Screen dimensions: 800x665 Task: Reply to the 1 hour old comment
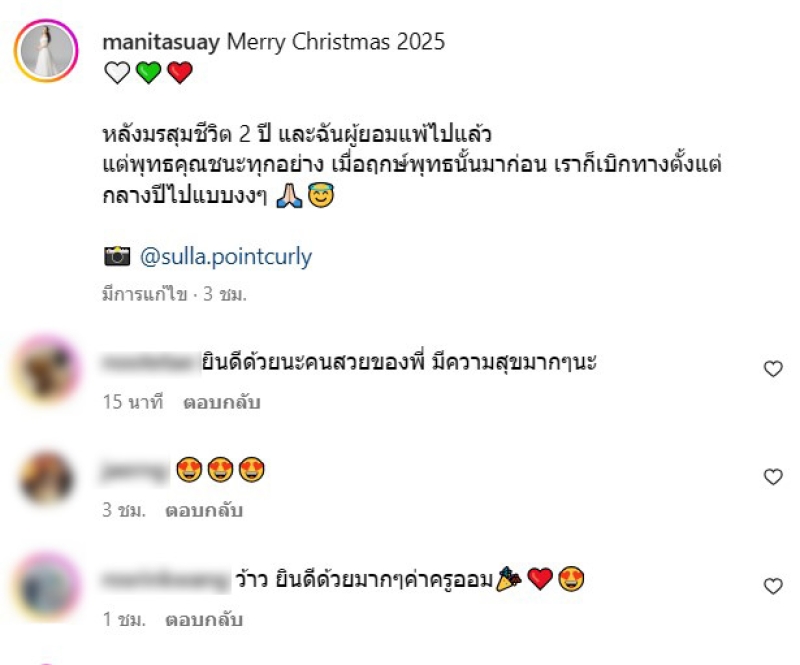point(204,620)
